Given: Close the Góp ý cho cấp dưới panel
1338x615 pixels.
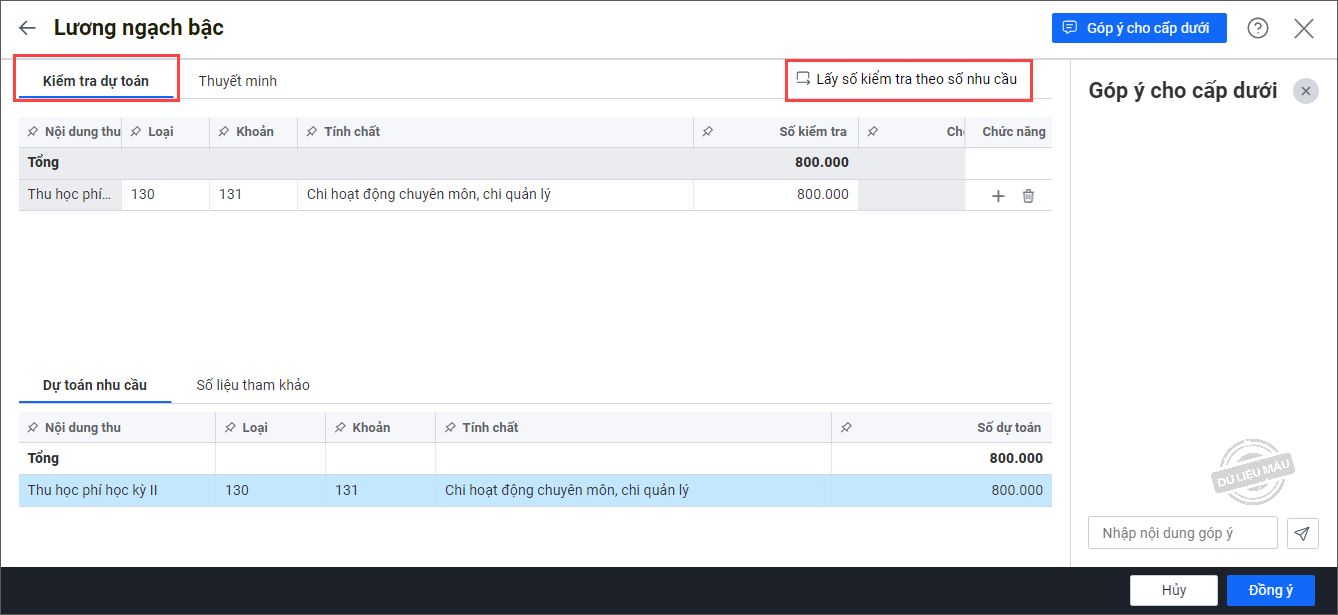Looking at the screenshot, I should click(1305, 91).
